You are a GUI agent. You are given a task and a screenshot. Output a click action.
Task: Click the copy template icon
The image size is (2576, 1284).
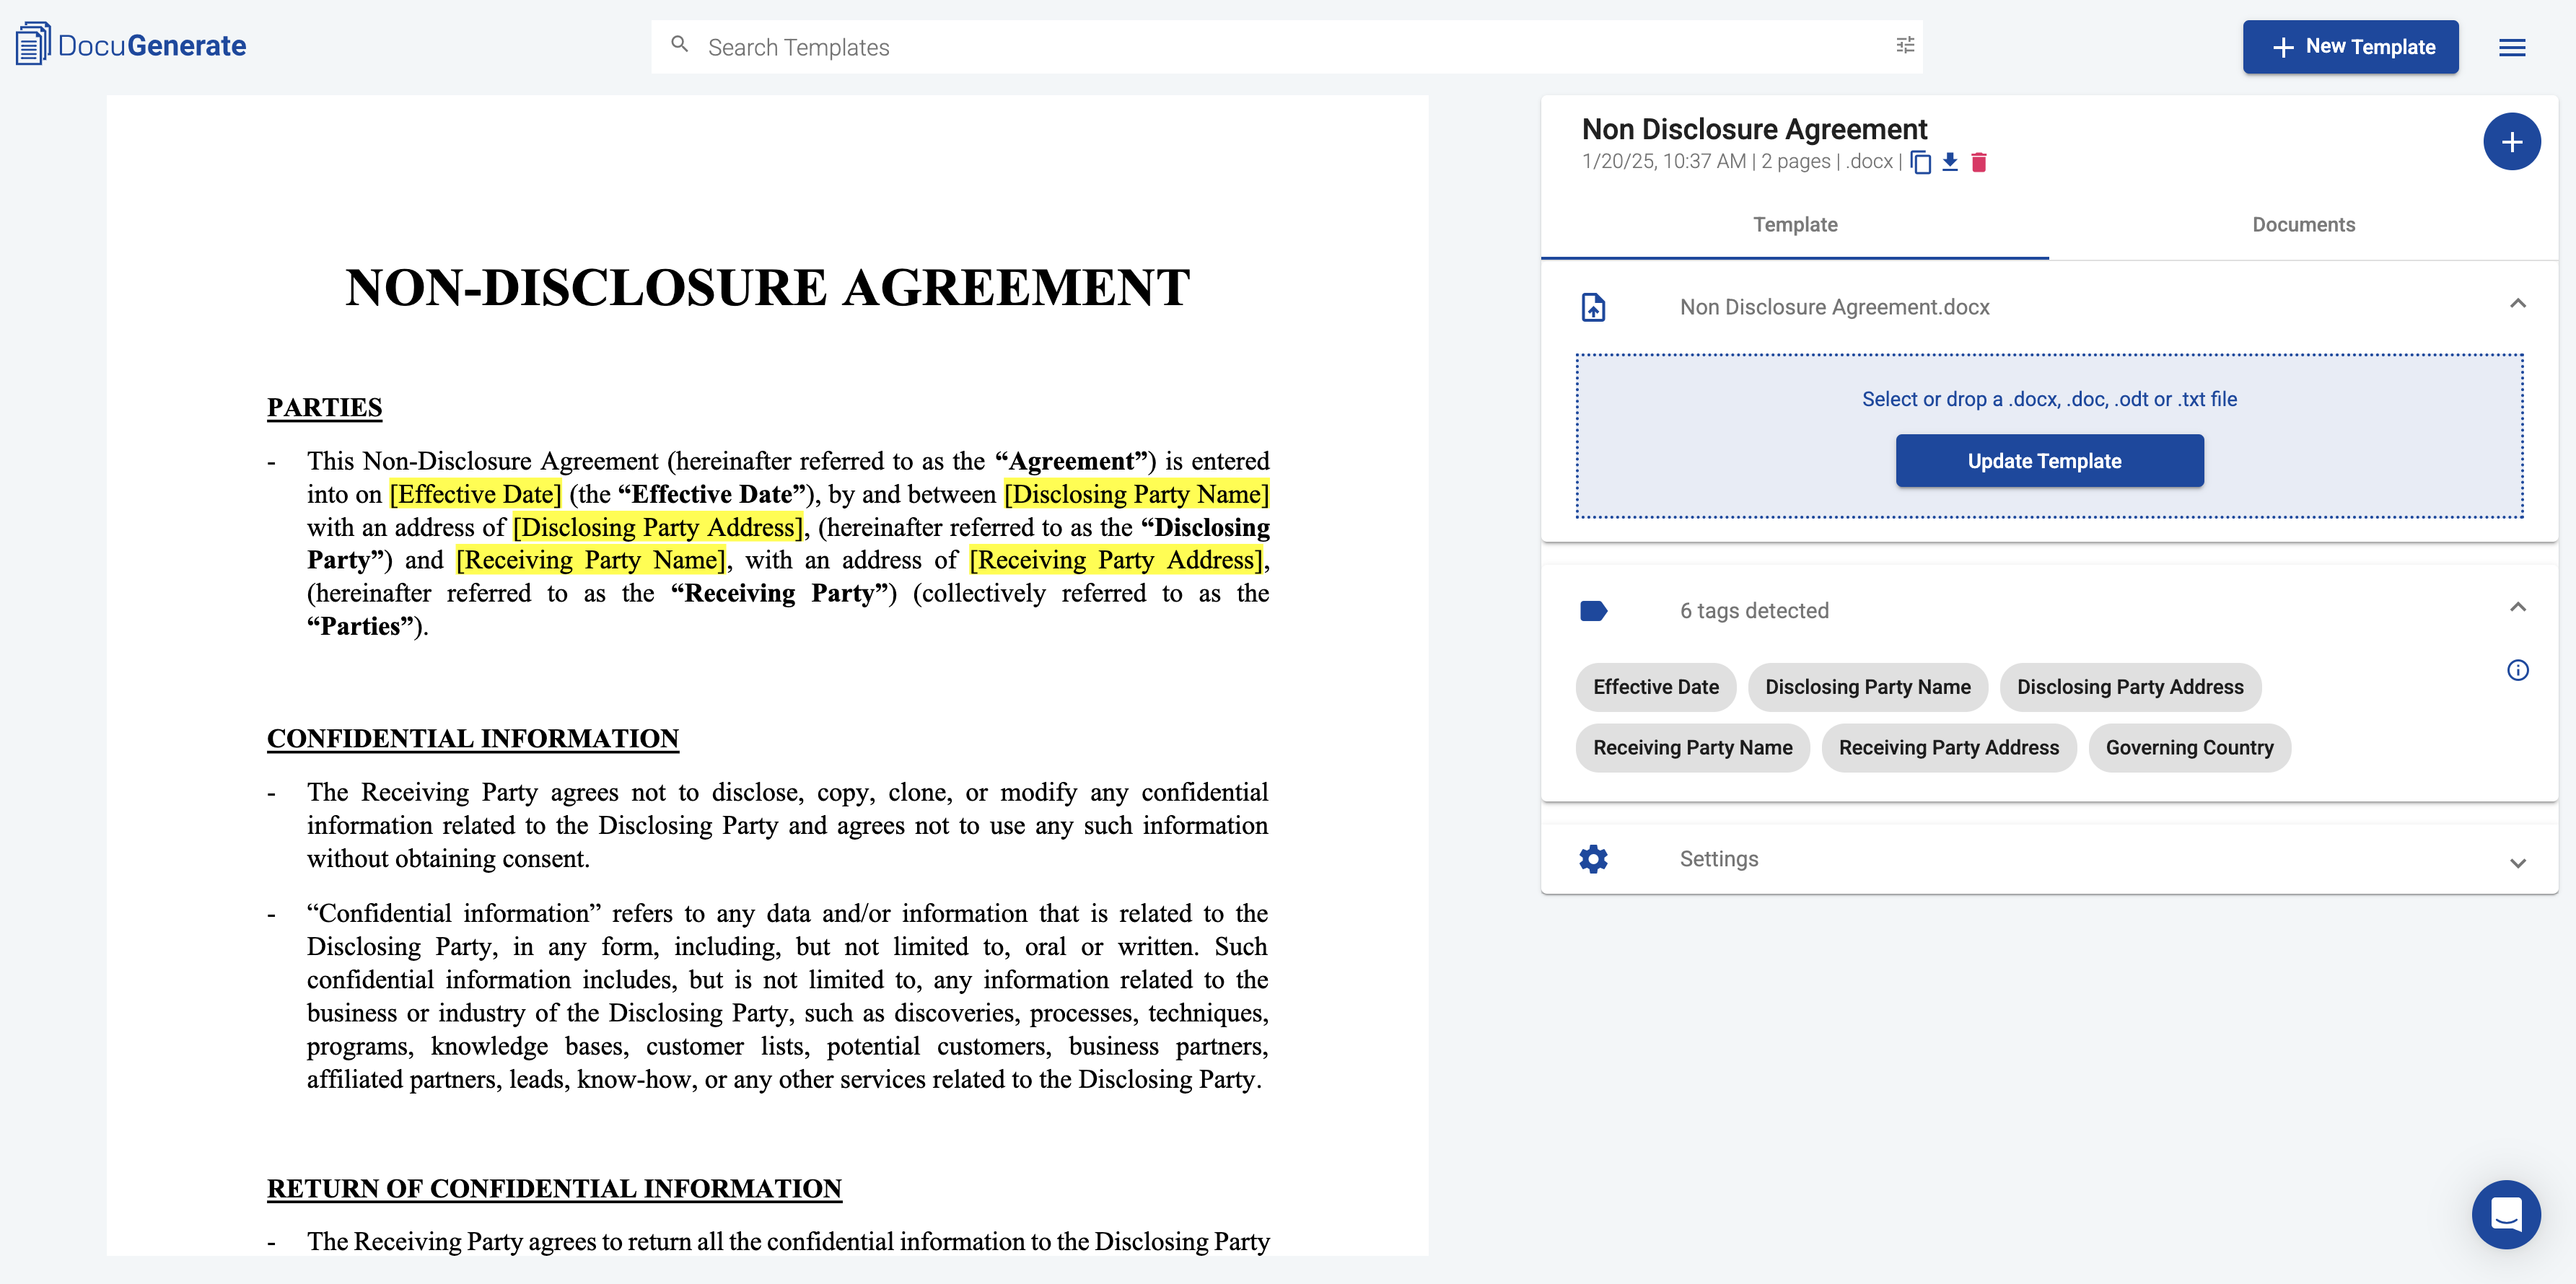tap(1921, 162)
